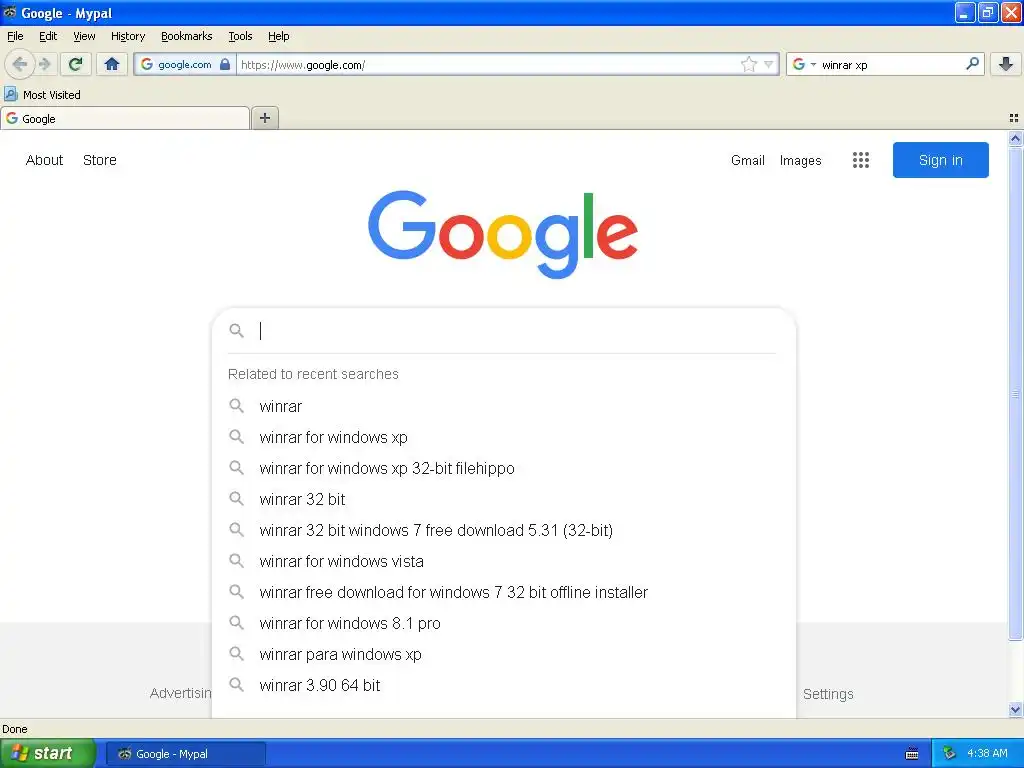
Task: Click the magnifier in the browser search box
Action: [x=972, y=63]
